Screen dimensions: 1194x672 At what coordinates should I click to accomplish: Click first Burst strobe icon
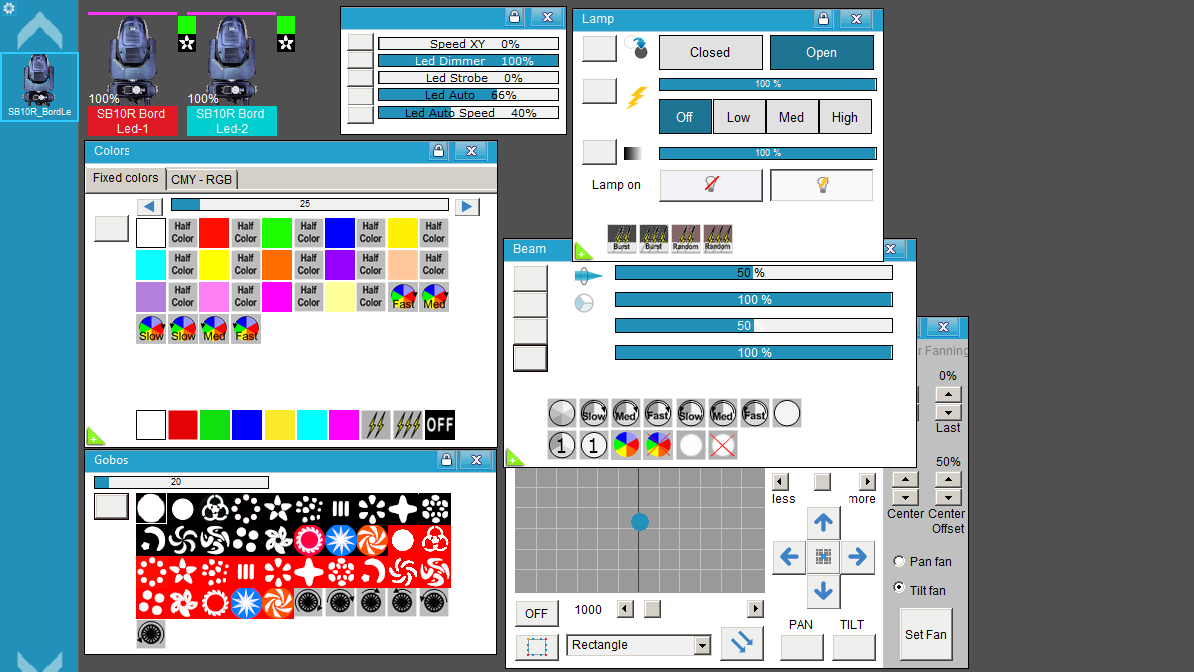(x=622, y=238)
